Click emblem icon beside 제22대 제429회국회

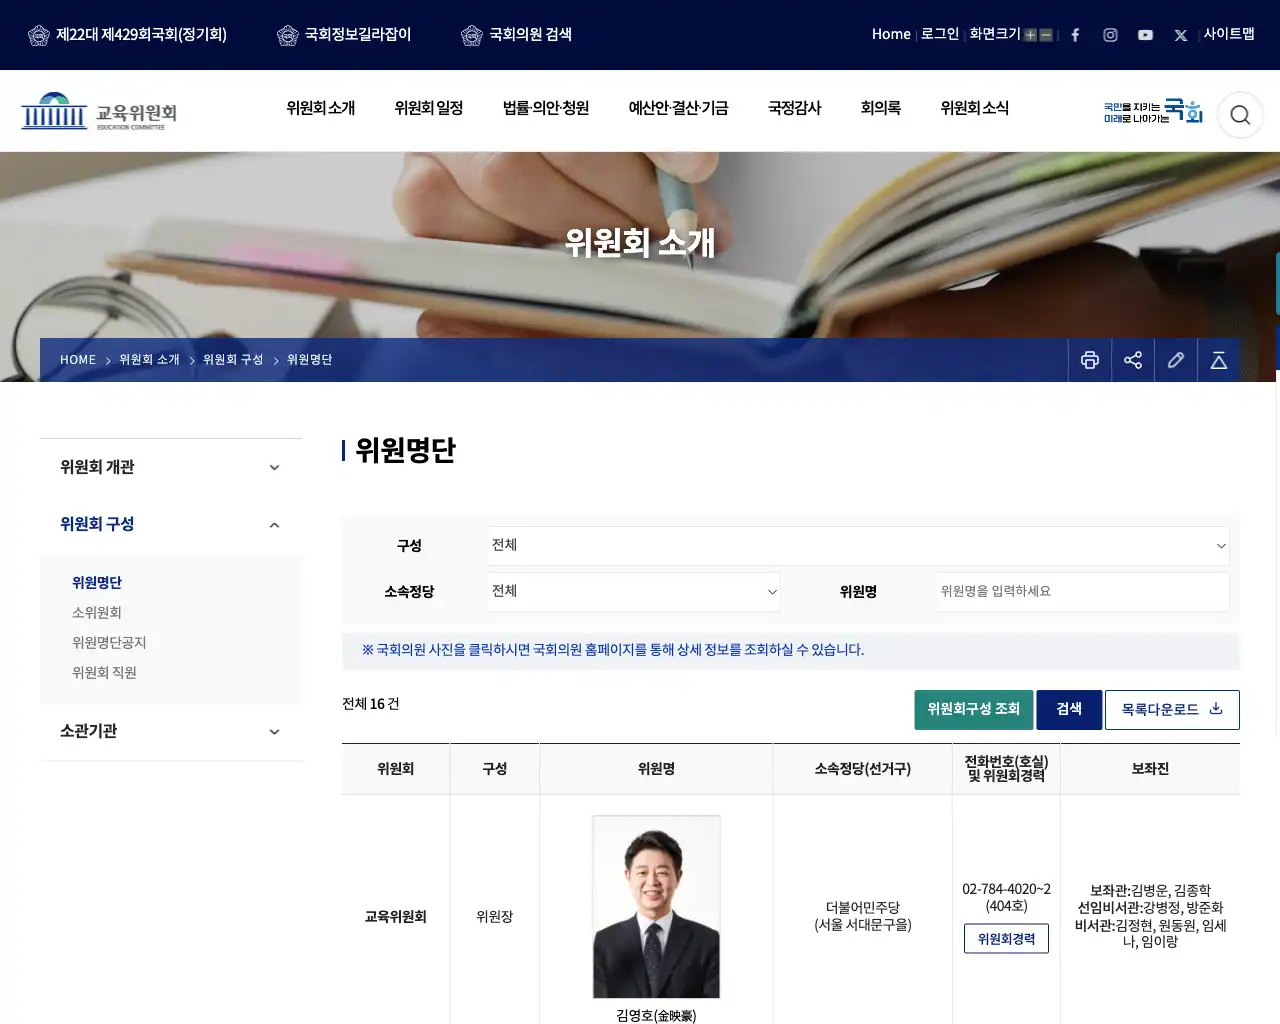click(x=39, y=35)
